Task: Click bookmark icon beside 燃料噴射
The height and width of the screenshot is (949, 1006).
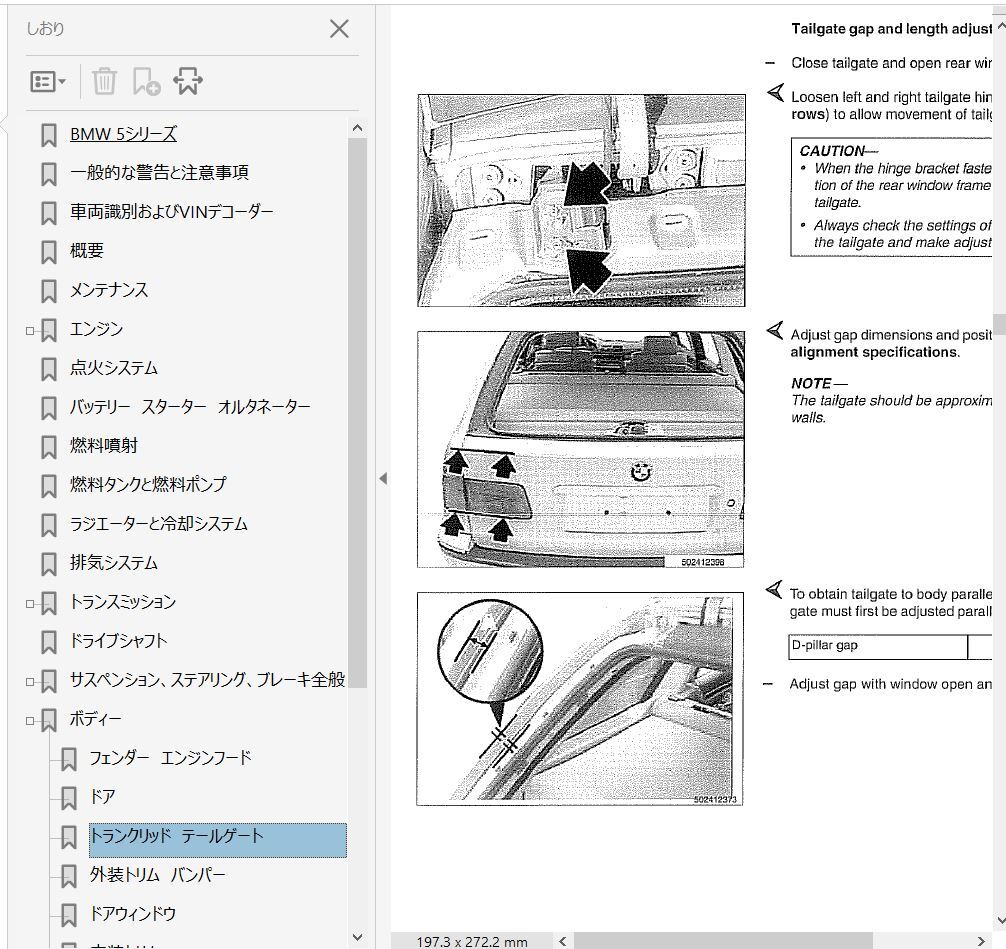Action: (x=49, y=447)
